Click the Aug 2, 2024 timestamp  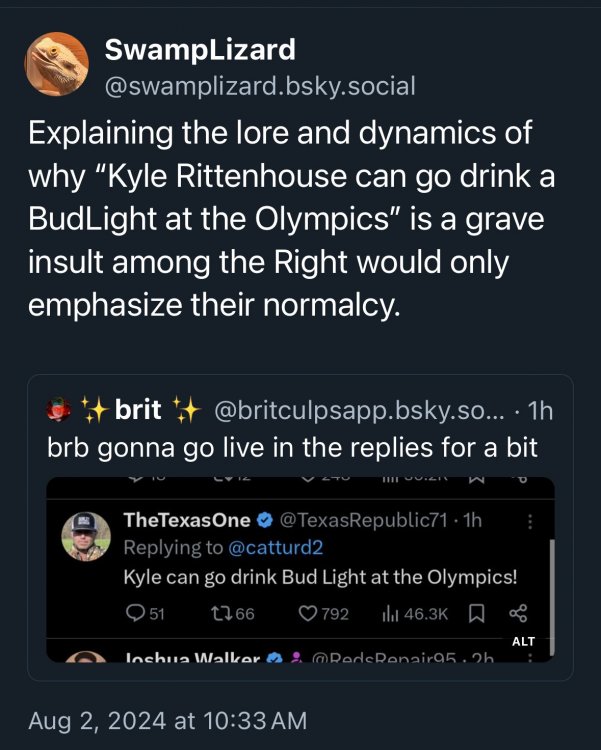click(167, 720)
